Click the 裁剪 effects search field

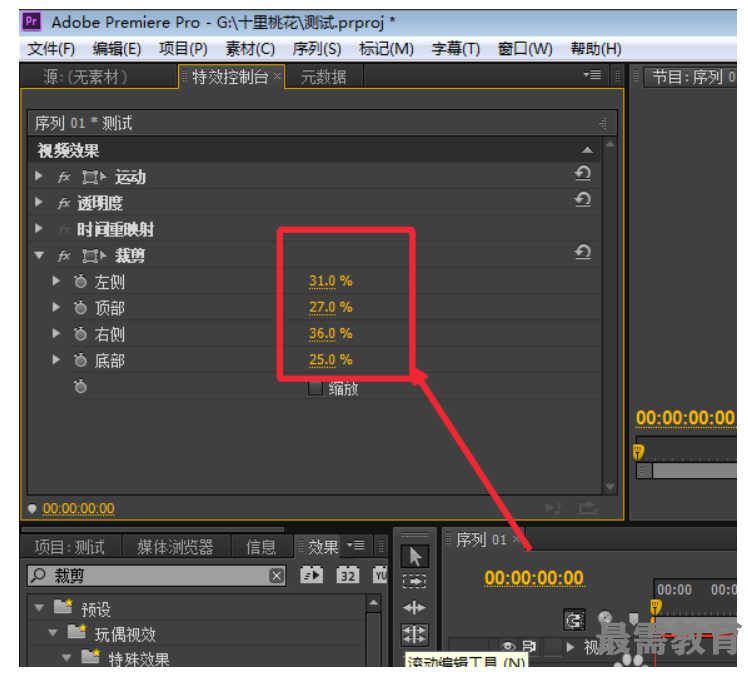pos(156,576)
